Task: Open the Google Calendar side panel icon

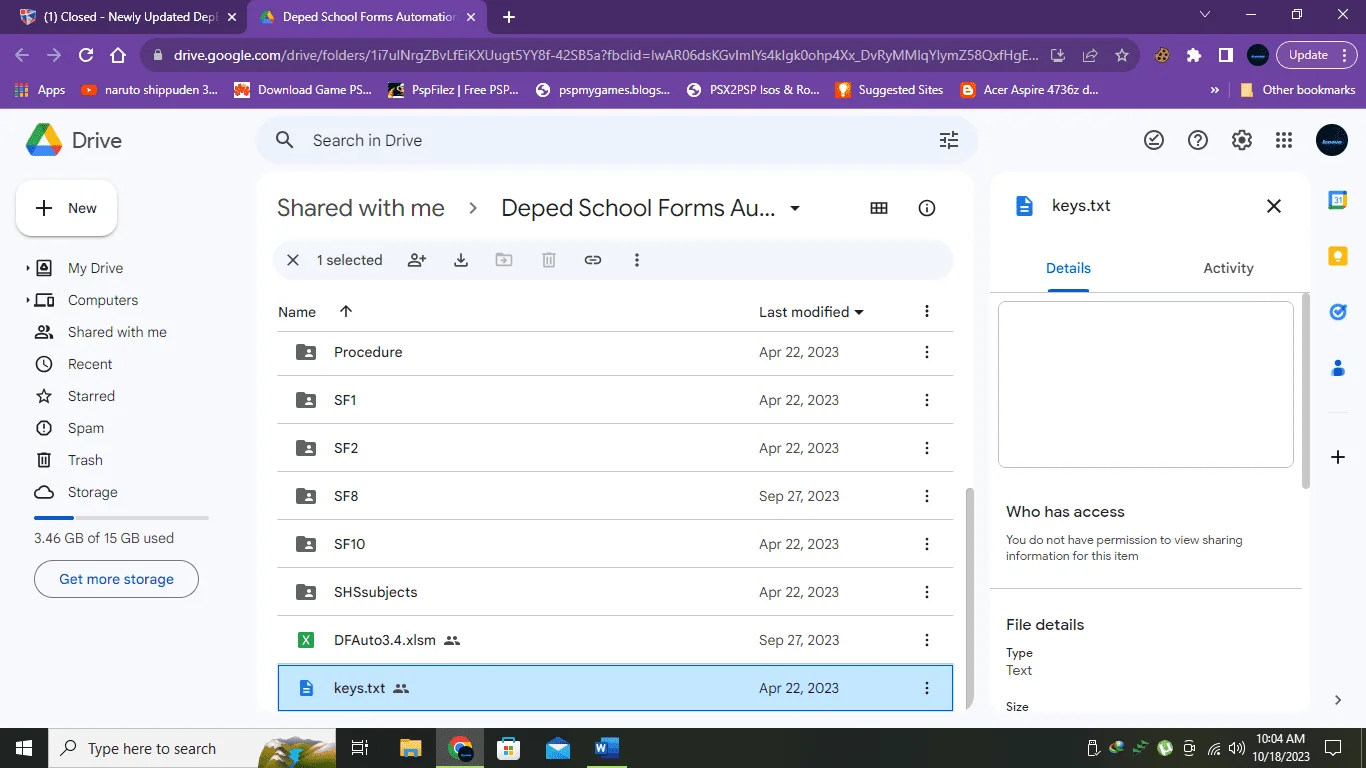Action: 1338,200
